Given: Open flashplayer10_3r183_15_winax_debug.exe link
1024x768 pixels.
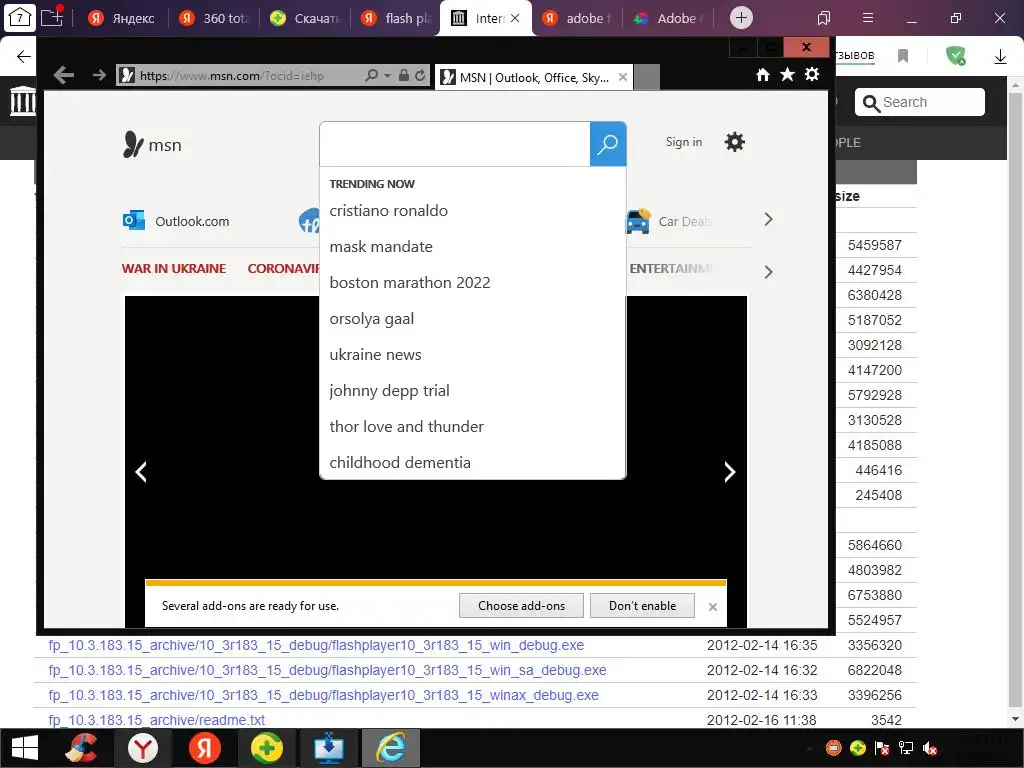Looking at the screenshot, I should point(323,695).
